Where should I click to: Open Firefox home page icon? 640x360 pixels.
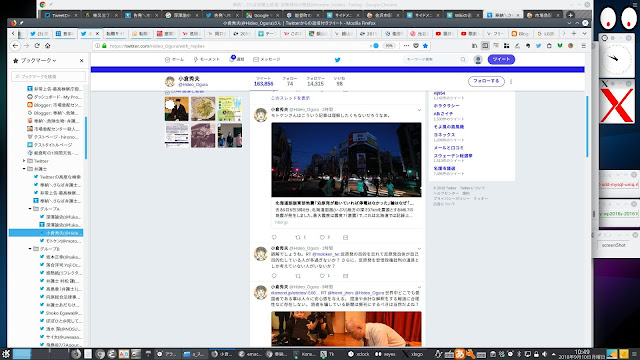[x=47, y=46]
